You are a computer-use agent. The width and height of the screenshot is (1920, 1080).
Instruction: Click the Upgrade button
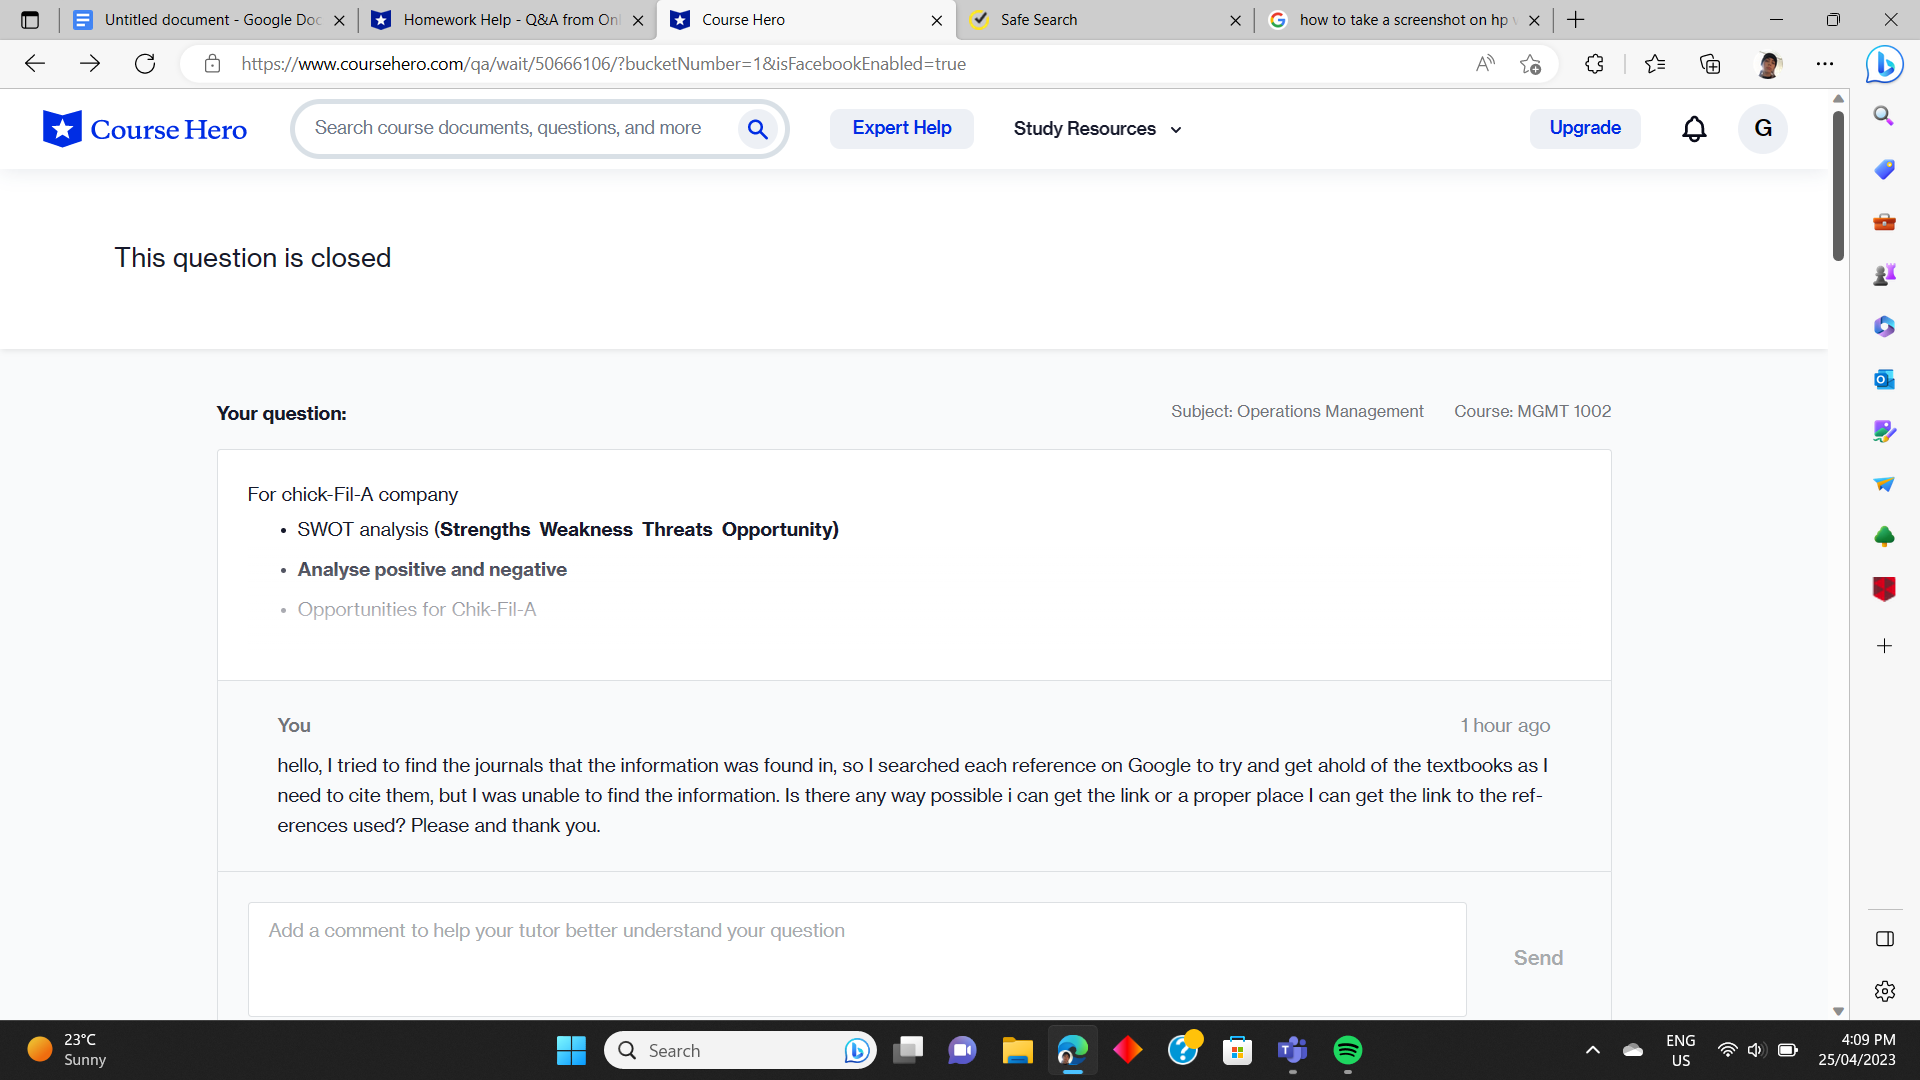tap(1584, 128)
